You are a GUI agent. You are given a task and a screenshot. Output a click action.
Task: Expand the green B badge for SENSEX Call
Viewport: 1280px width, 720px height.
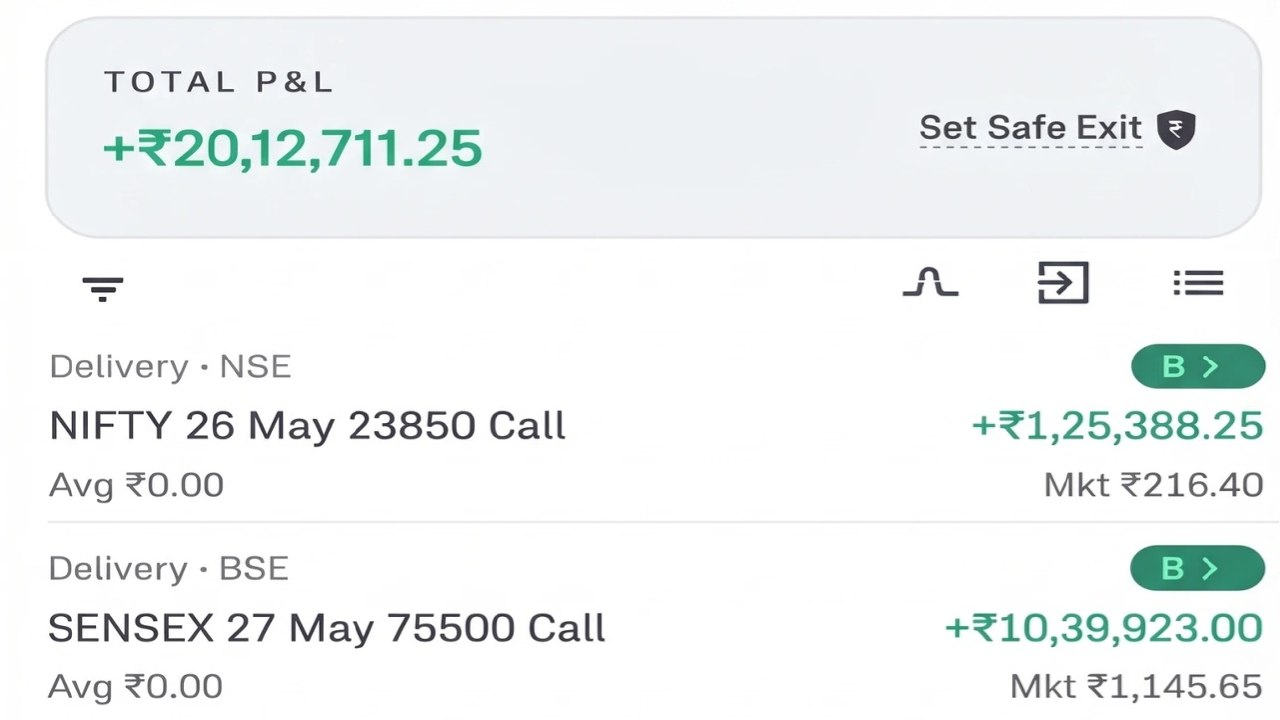[x=1198, y=568]
